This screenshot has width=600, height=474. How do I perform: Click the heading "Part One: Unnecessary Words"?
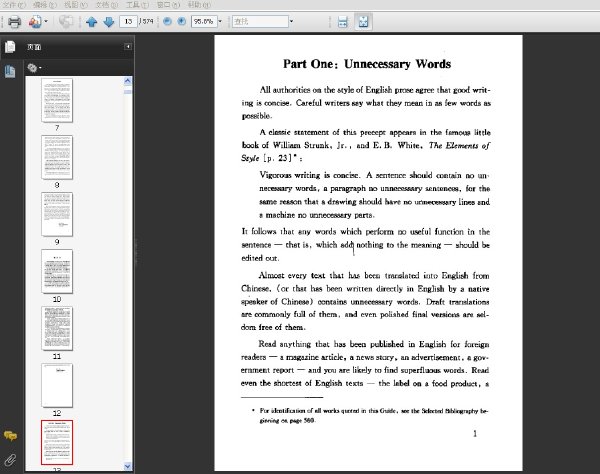tap(367, 64)
